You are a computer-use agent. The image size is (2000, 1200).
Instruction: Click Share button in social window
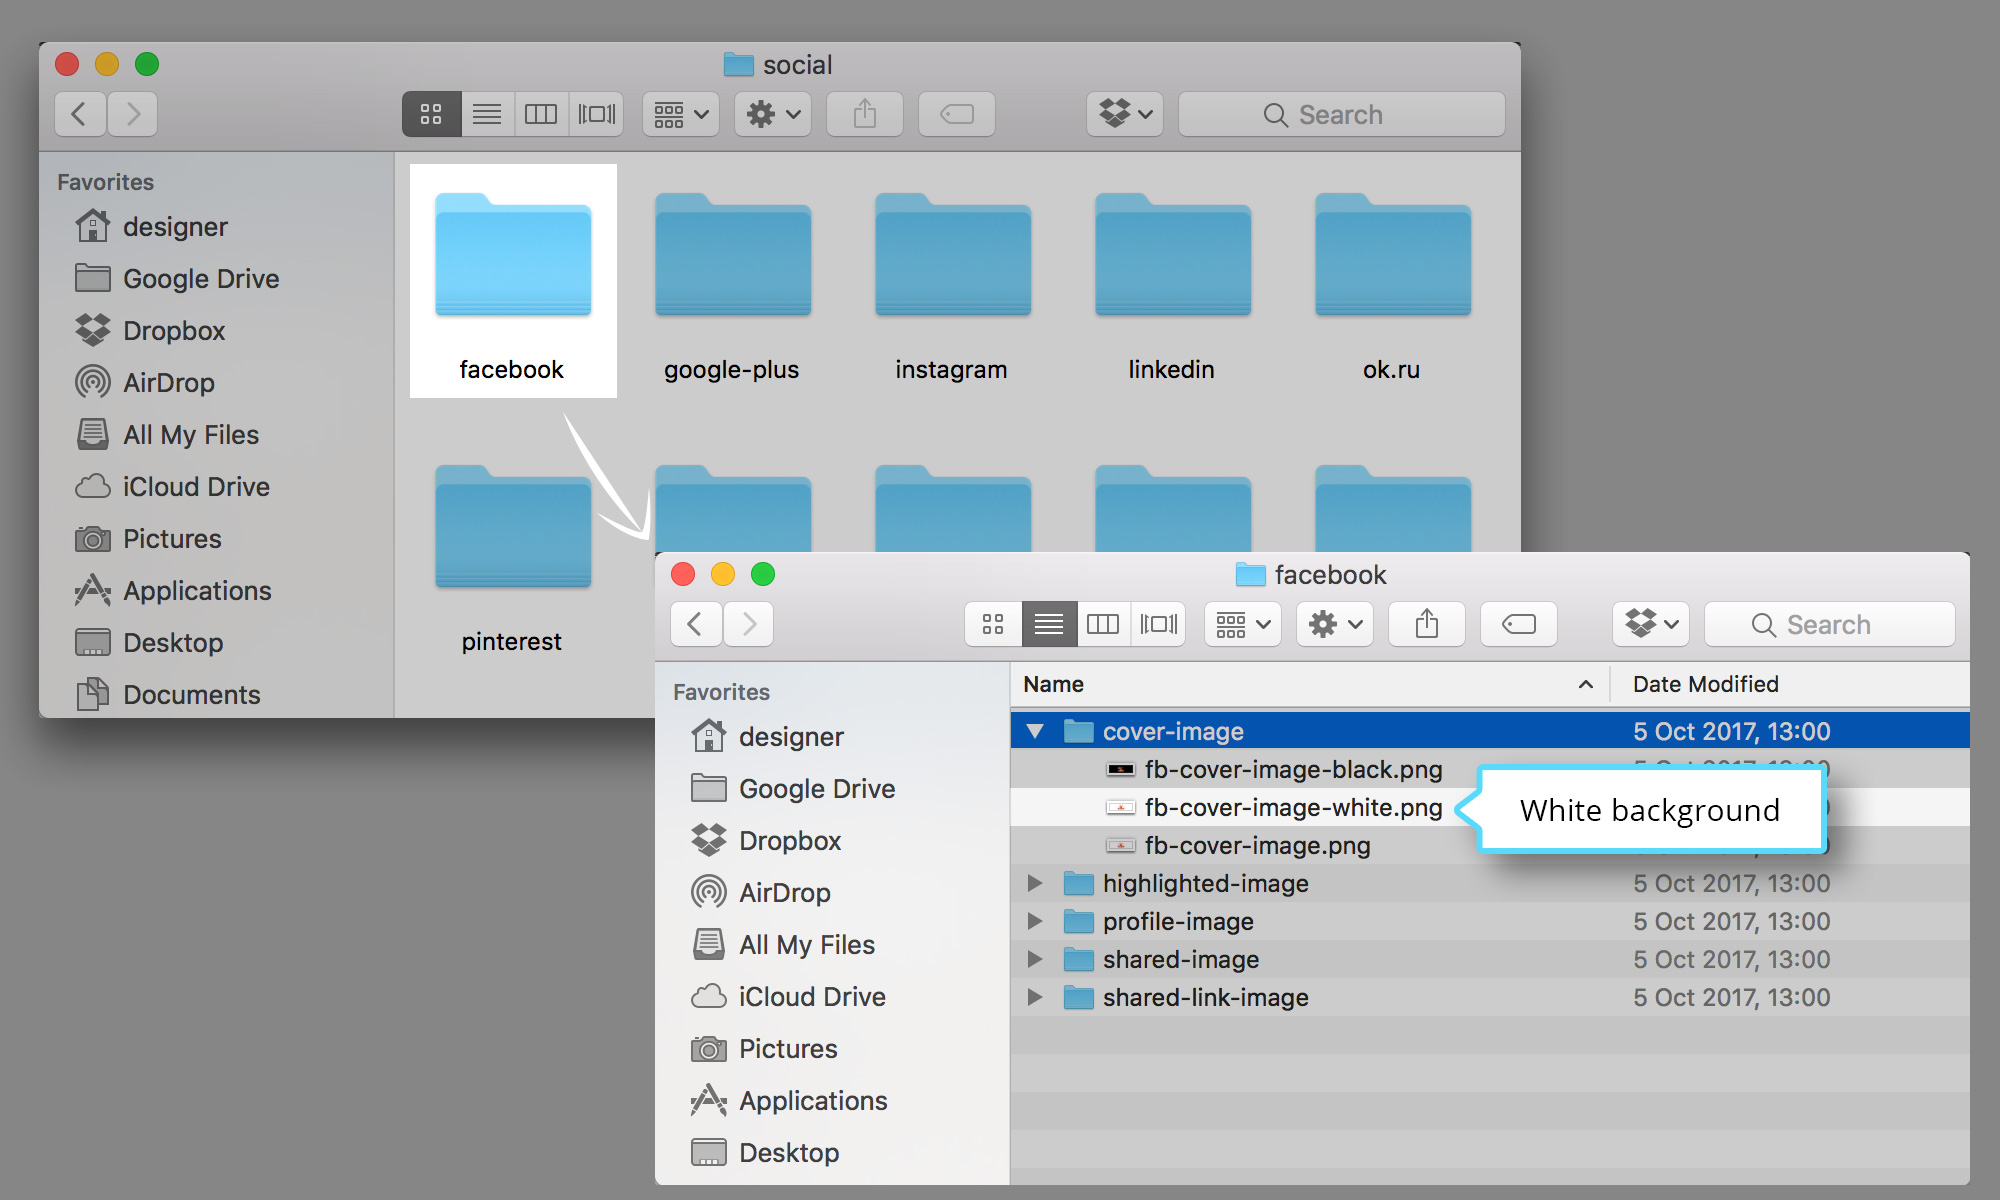pos(865,114)
